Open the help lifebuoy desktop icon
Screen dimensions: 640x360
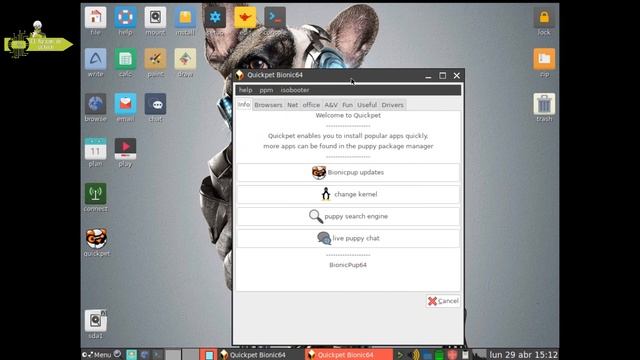tap(125, 17)
